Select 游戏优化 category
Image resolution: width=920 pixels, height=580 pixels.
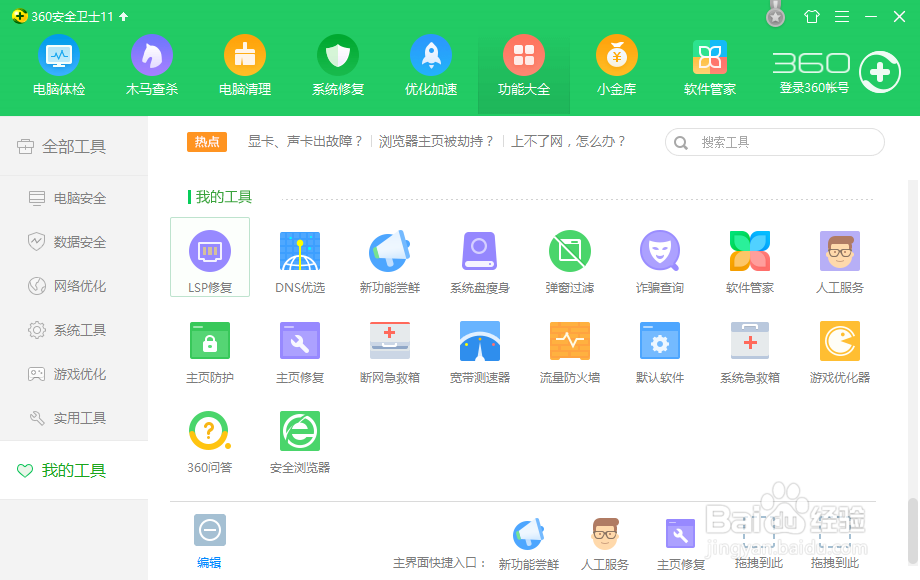pyautogui.click(x=74, y=374)
